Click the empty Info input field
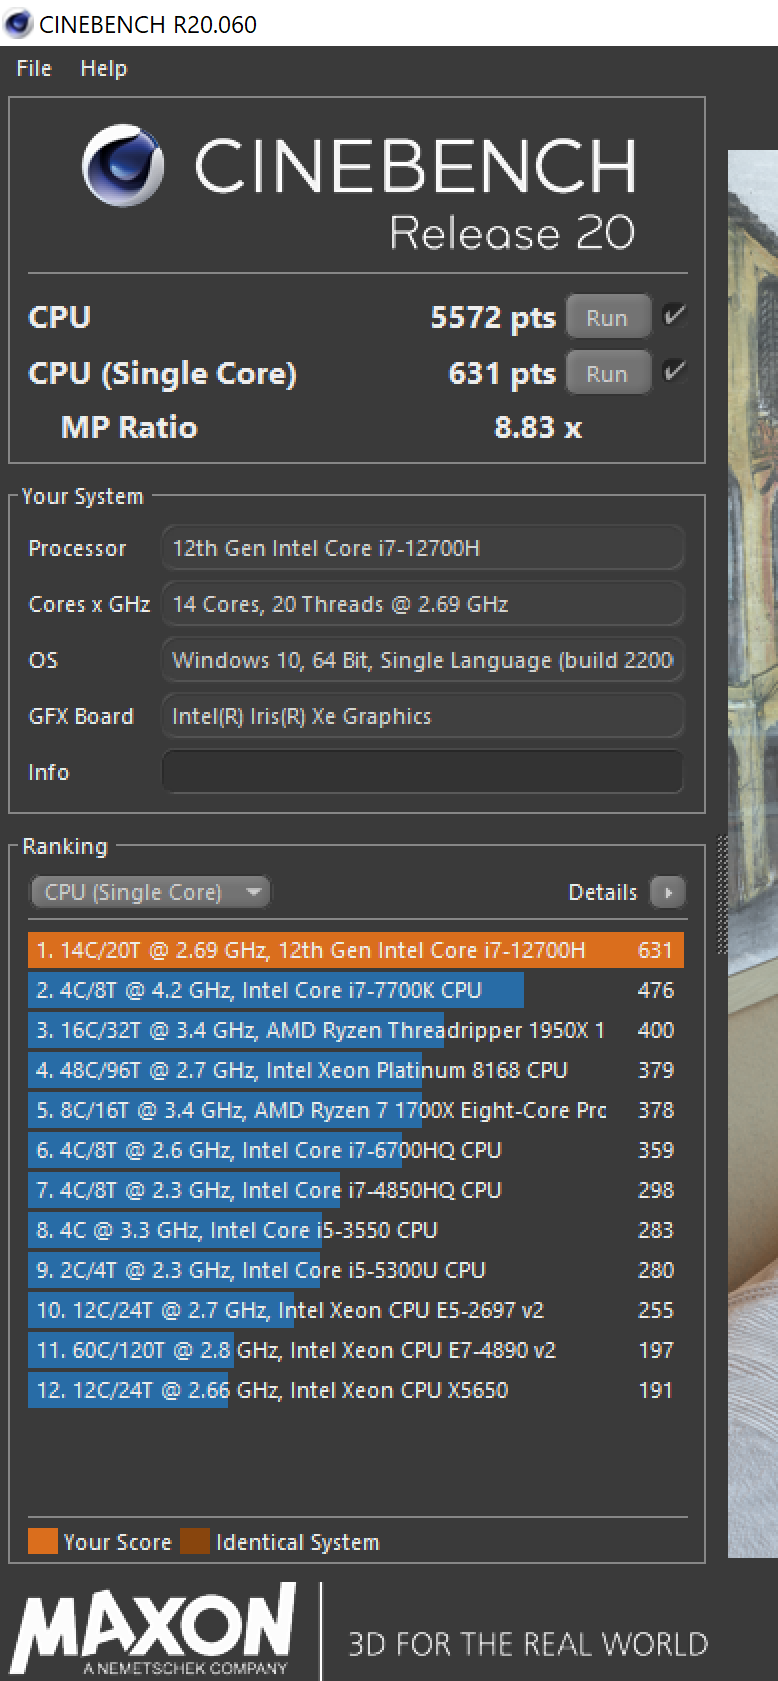 tap(423, 772)
